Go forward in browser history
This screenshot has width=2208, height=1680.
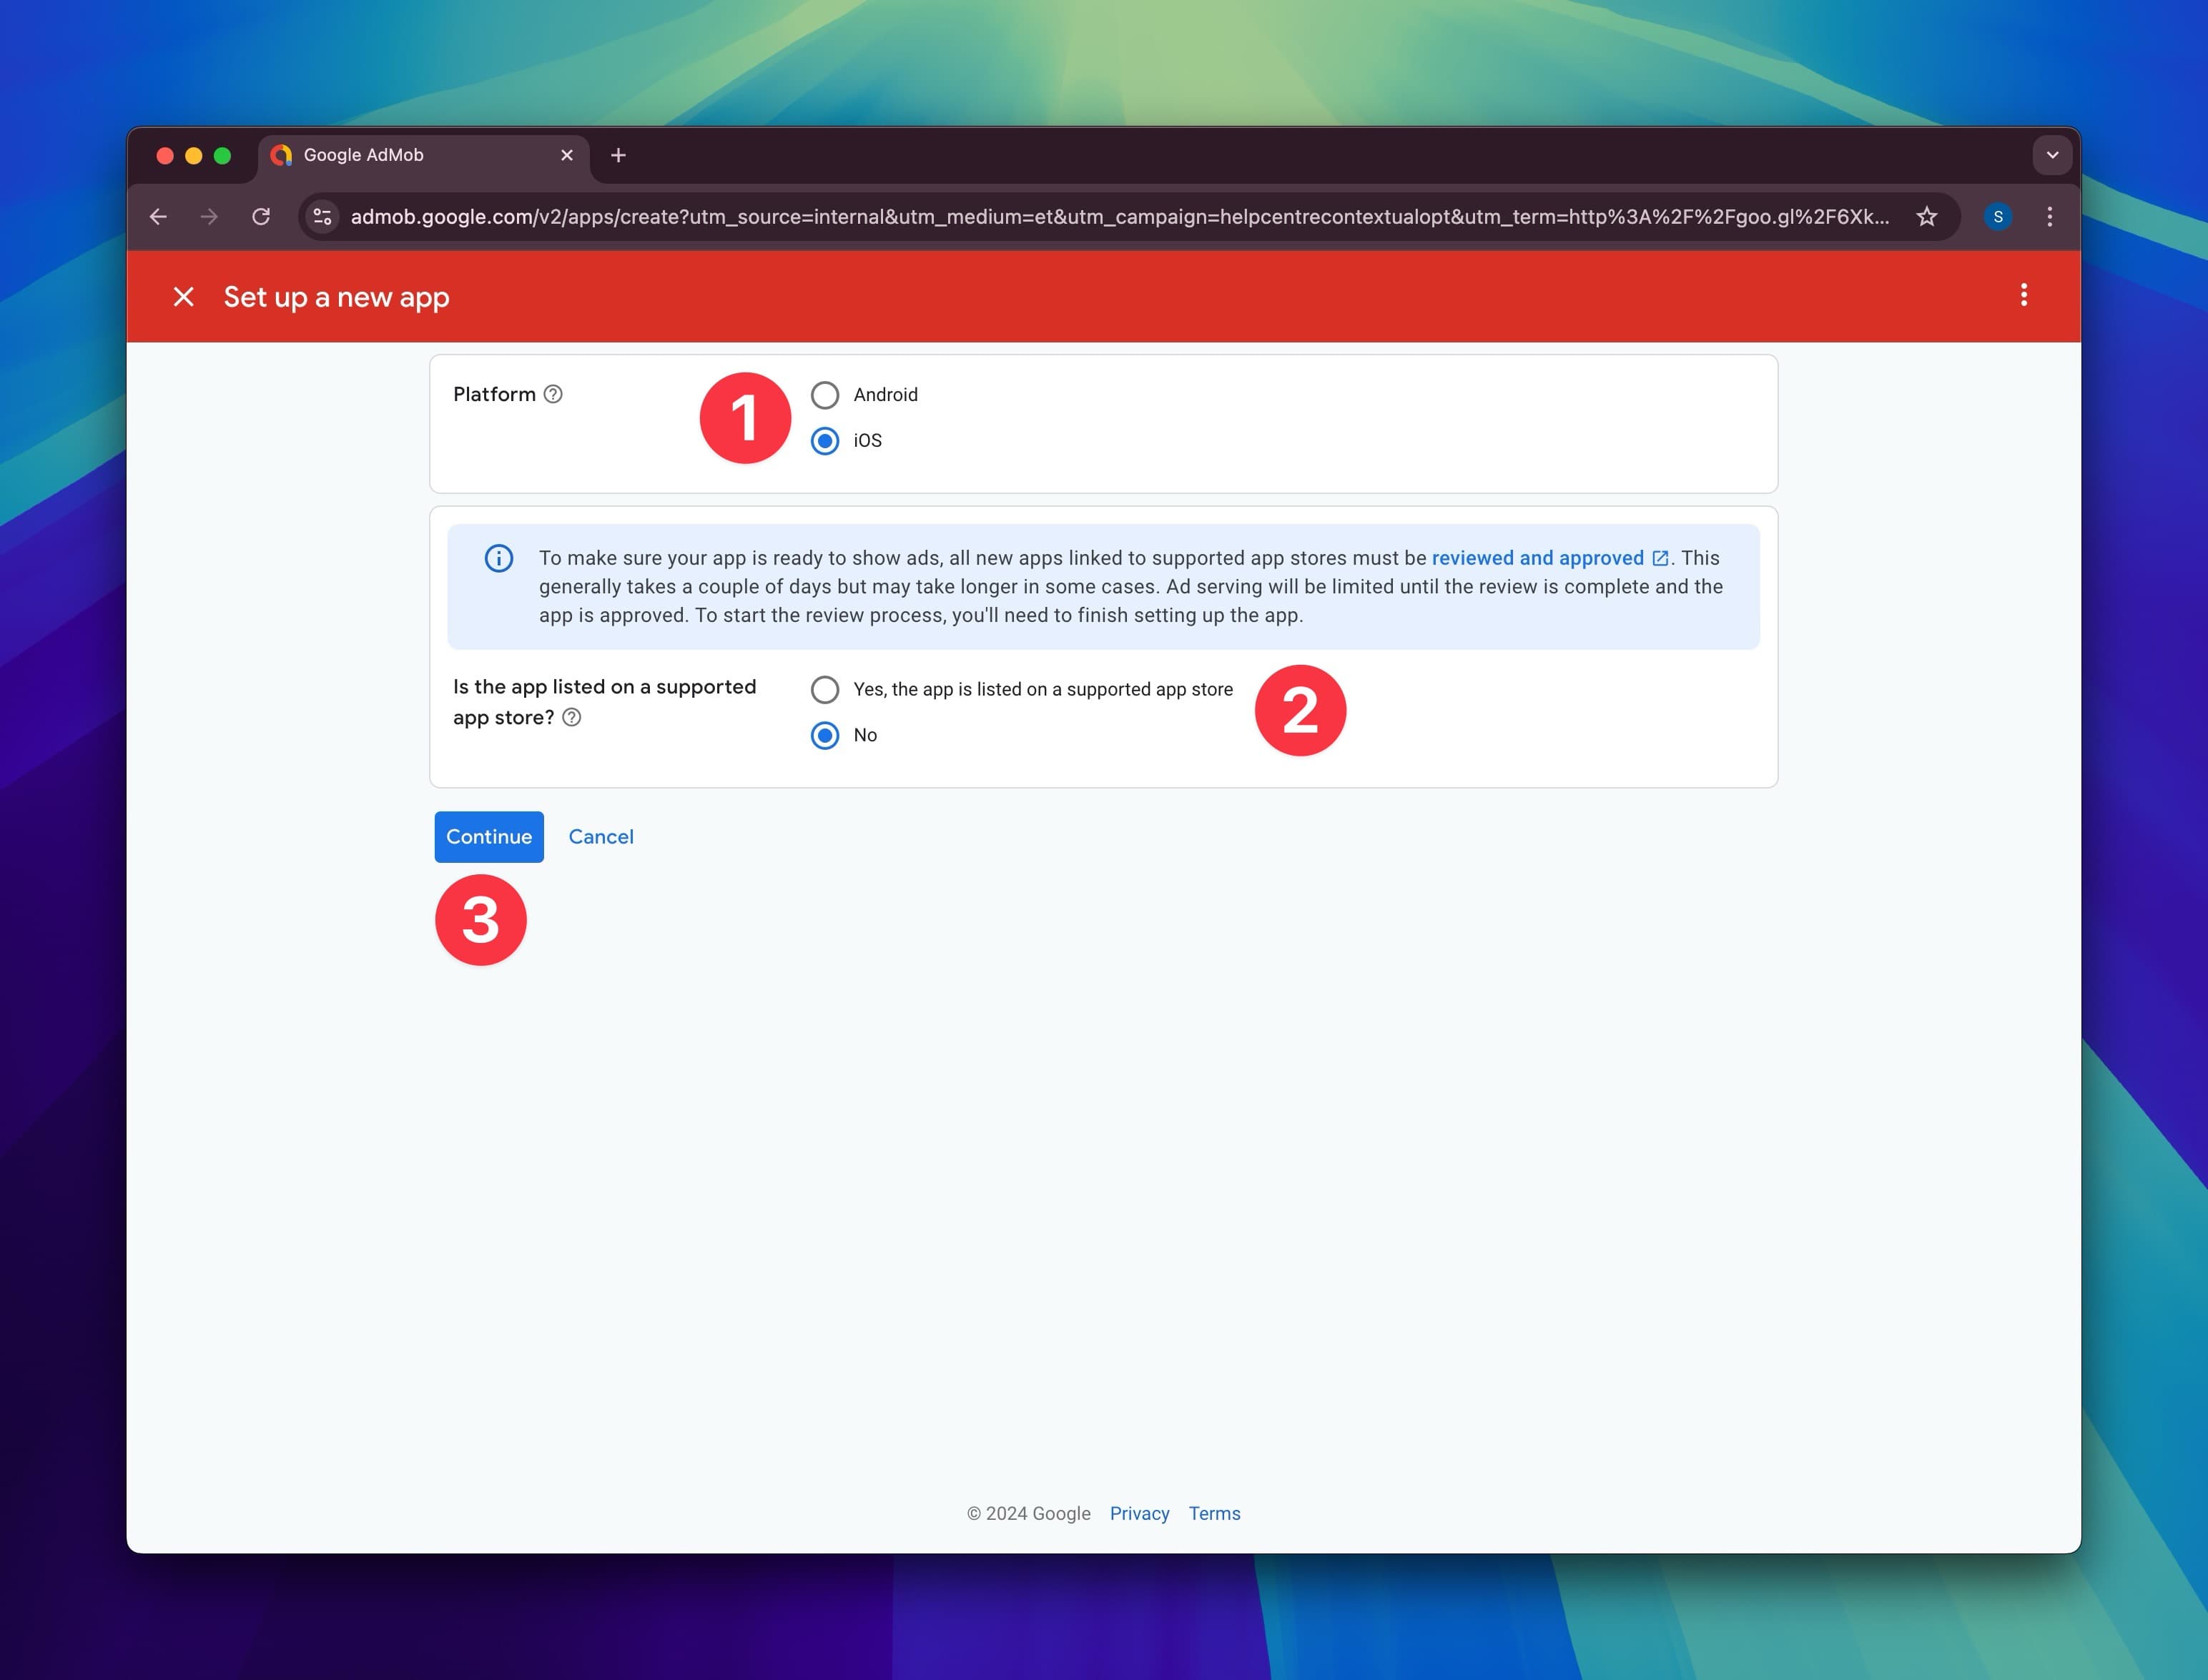coord(209,217)
